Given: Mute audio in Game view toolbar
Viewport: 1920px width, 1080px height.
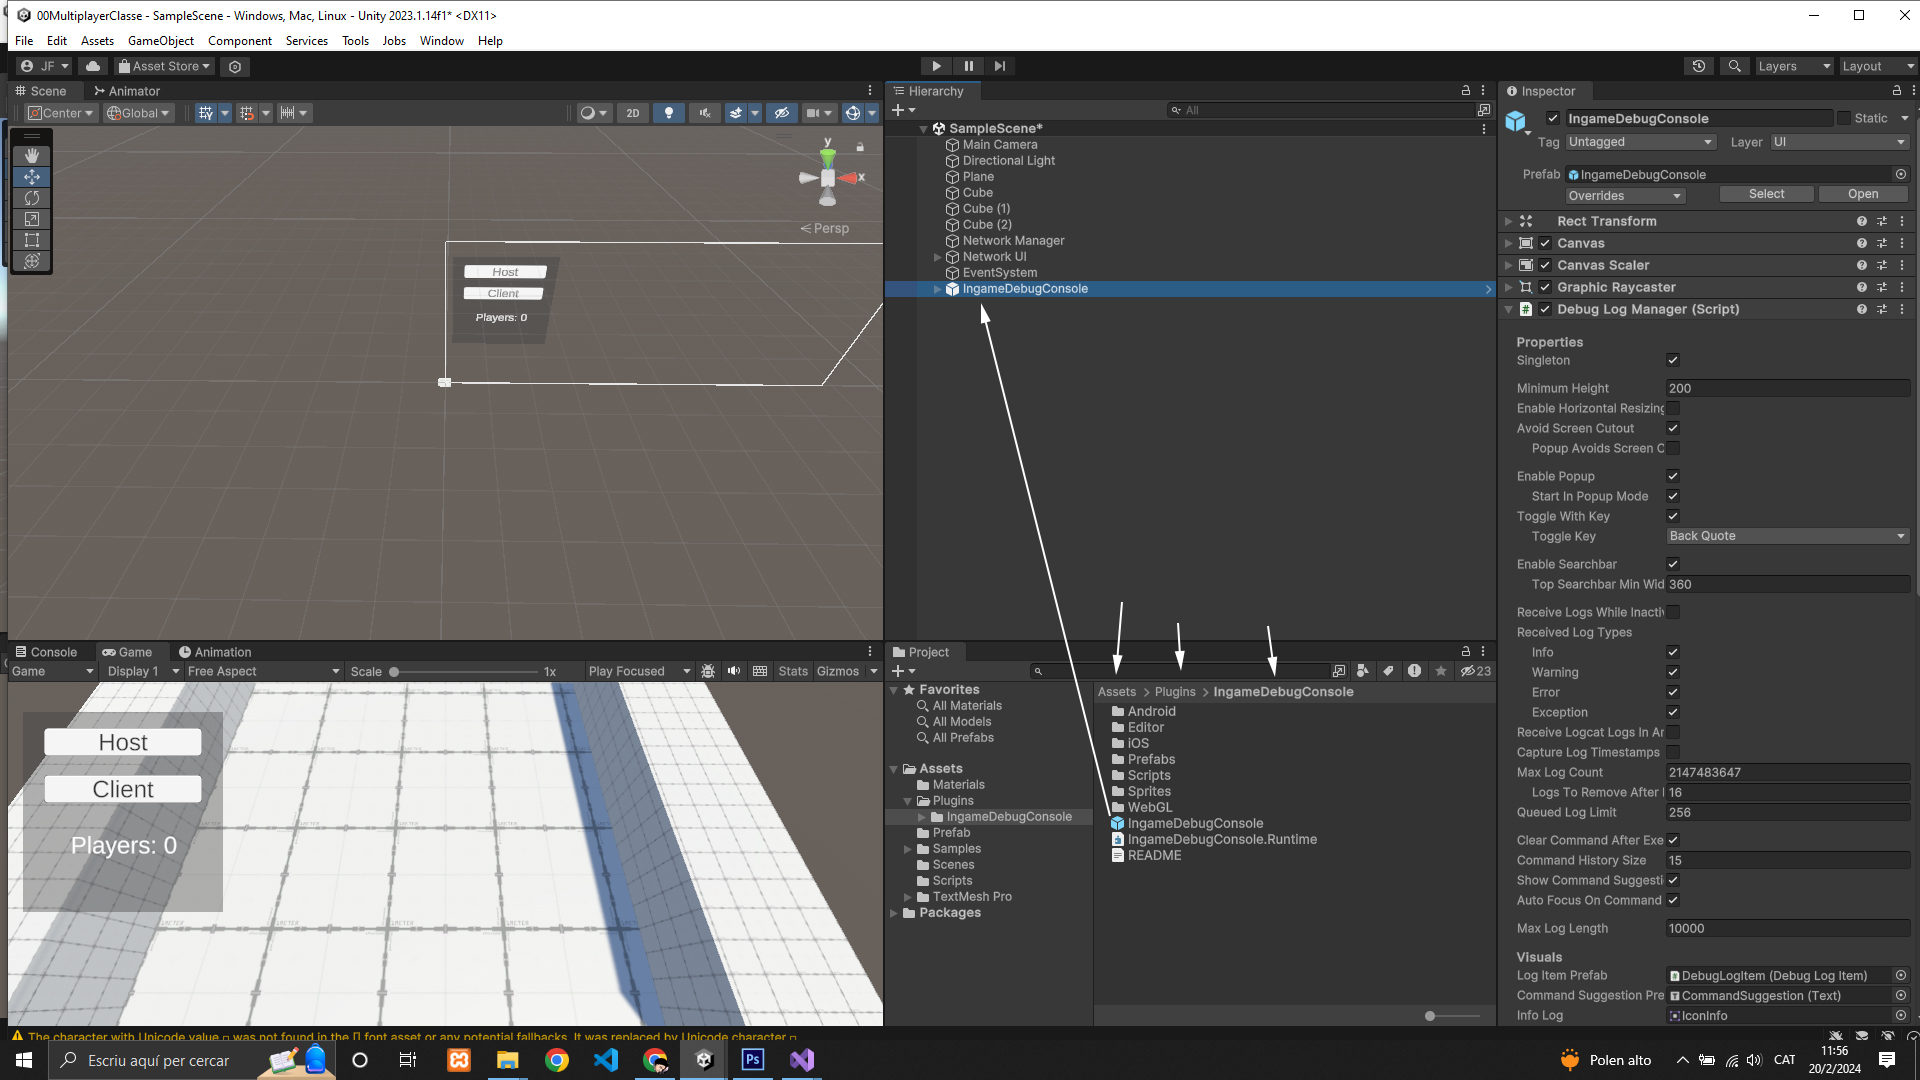Looking at the screenshot, I should pyautogui.click(x=734, y=671).
